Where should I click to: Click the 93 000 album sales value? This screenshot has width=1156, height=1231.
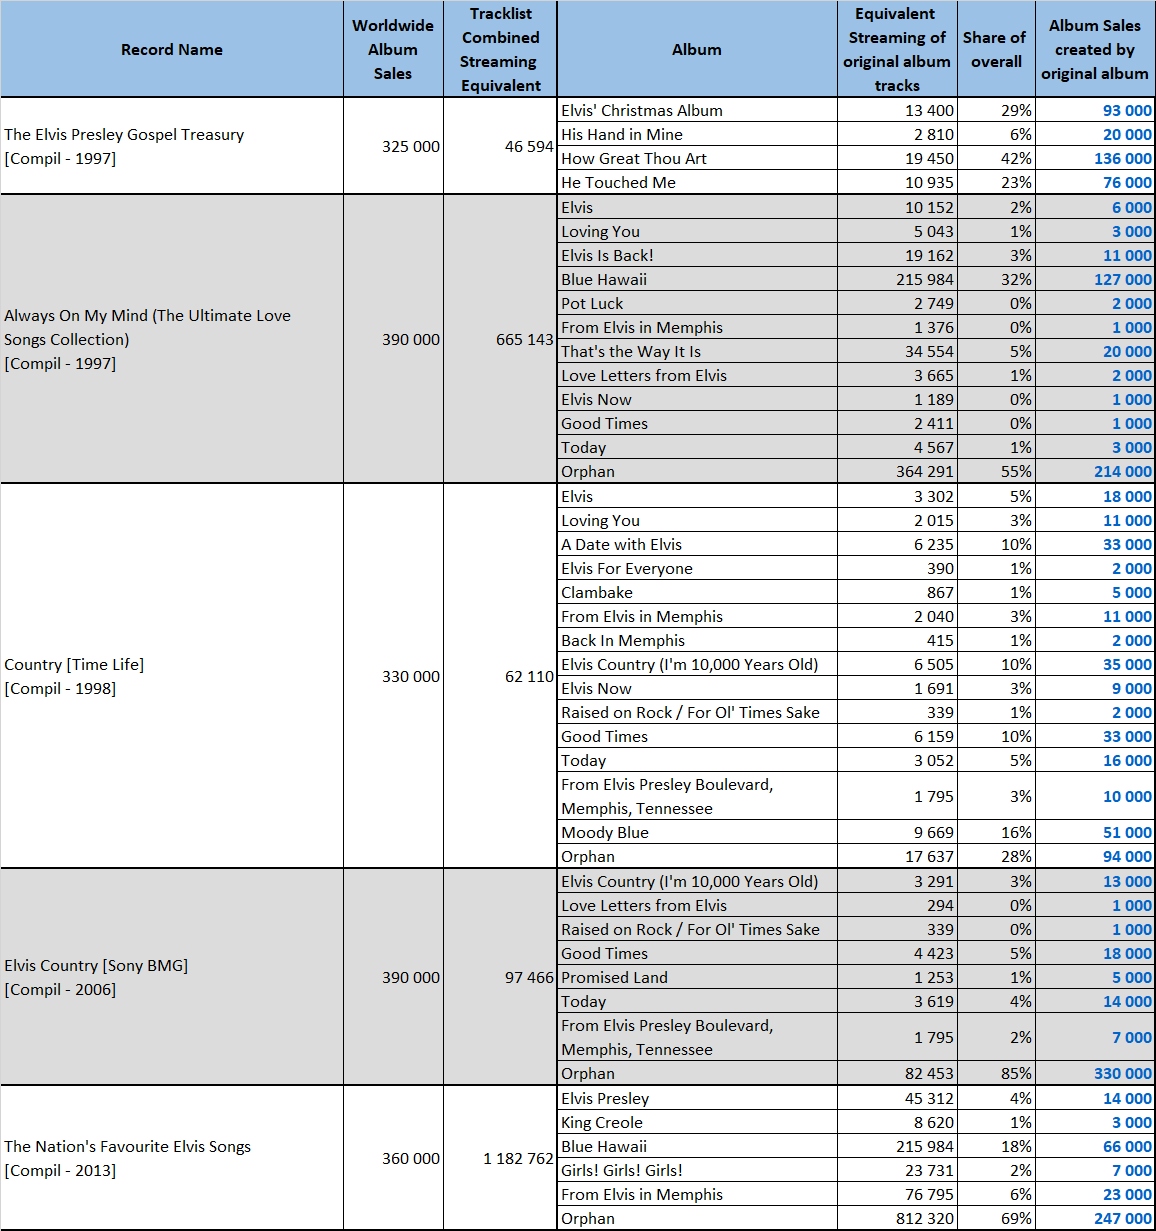tap(1095, 110)
